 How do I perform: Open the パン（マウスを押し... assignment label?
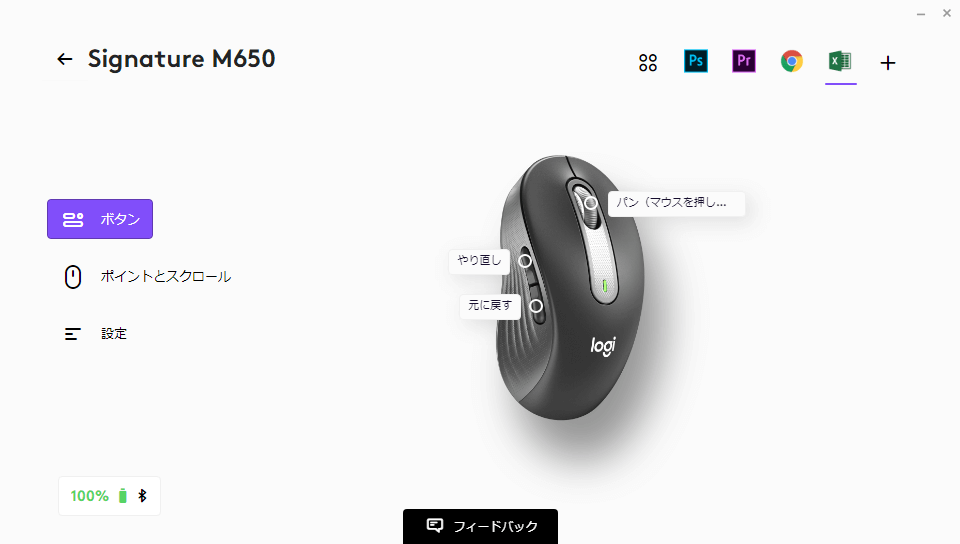click(677, 203)
